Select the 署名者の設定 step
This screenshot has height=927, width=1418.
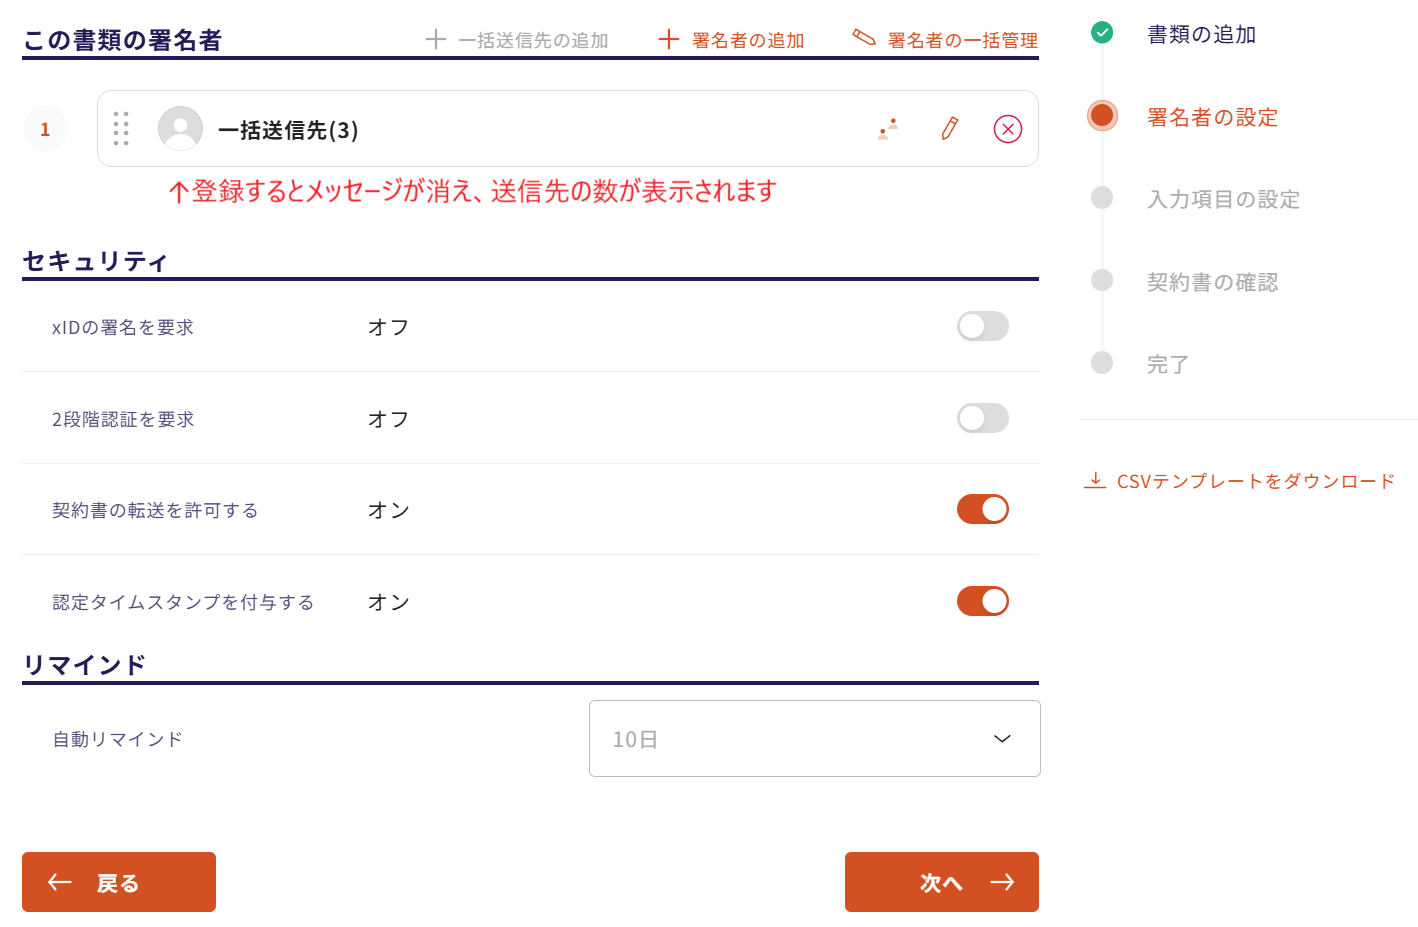point(1212,117)
